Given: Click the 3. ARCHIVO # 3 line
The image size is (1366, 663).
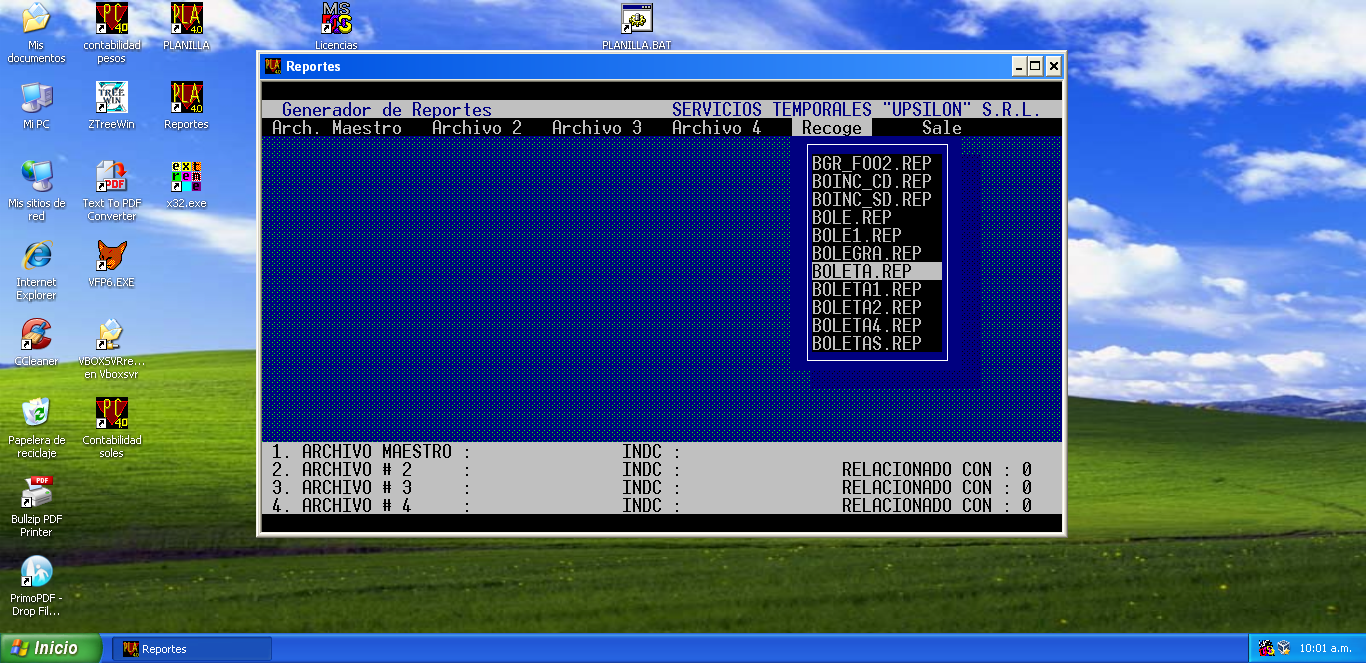Looking at the screenshot, I should click(x=661, y=488).
